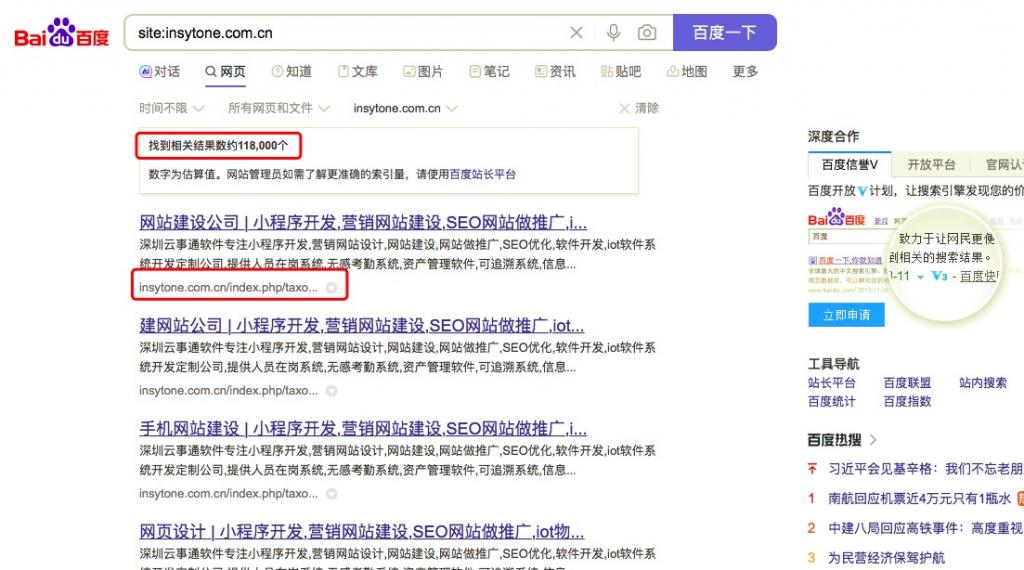Select the 开放平台 tab
The height and width of the screenshot is (570, 1024).
pos(931,165)
